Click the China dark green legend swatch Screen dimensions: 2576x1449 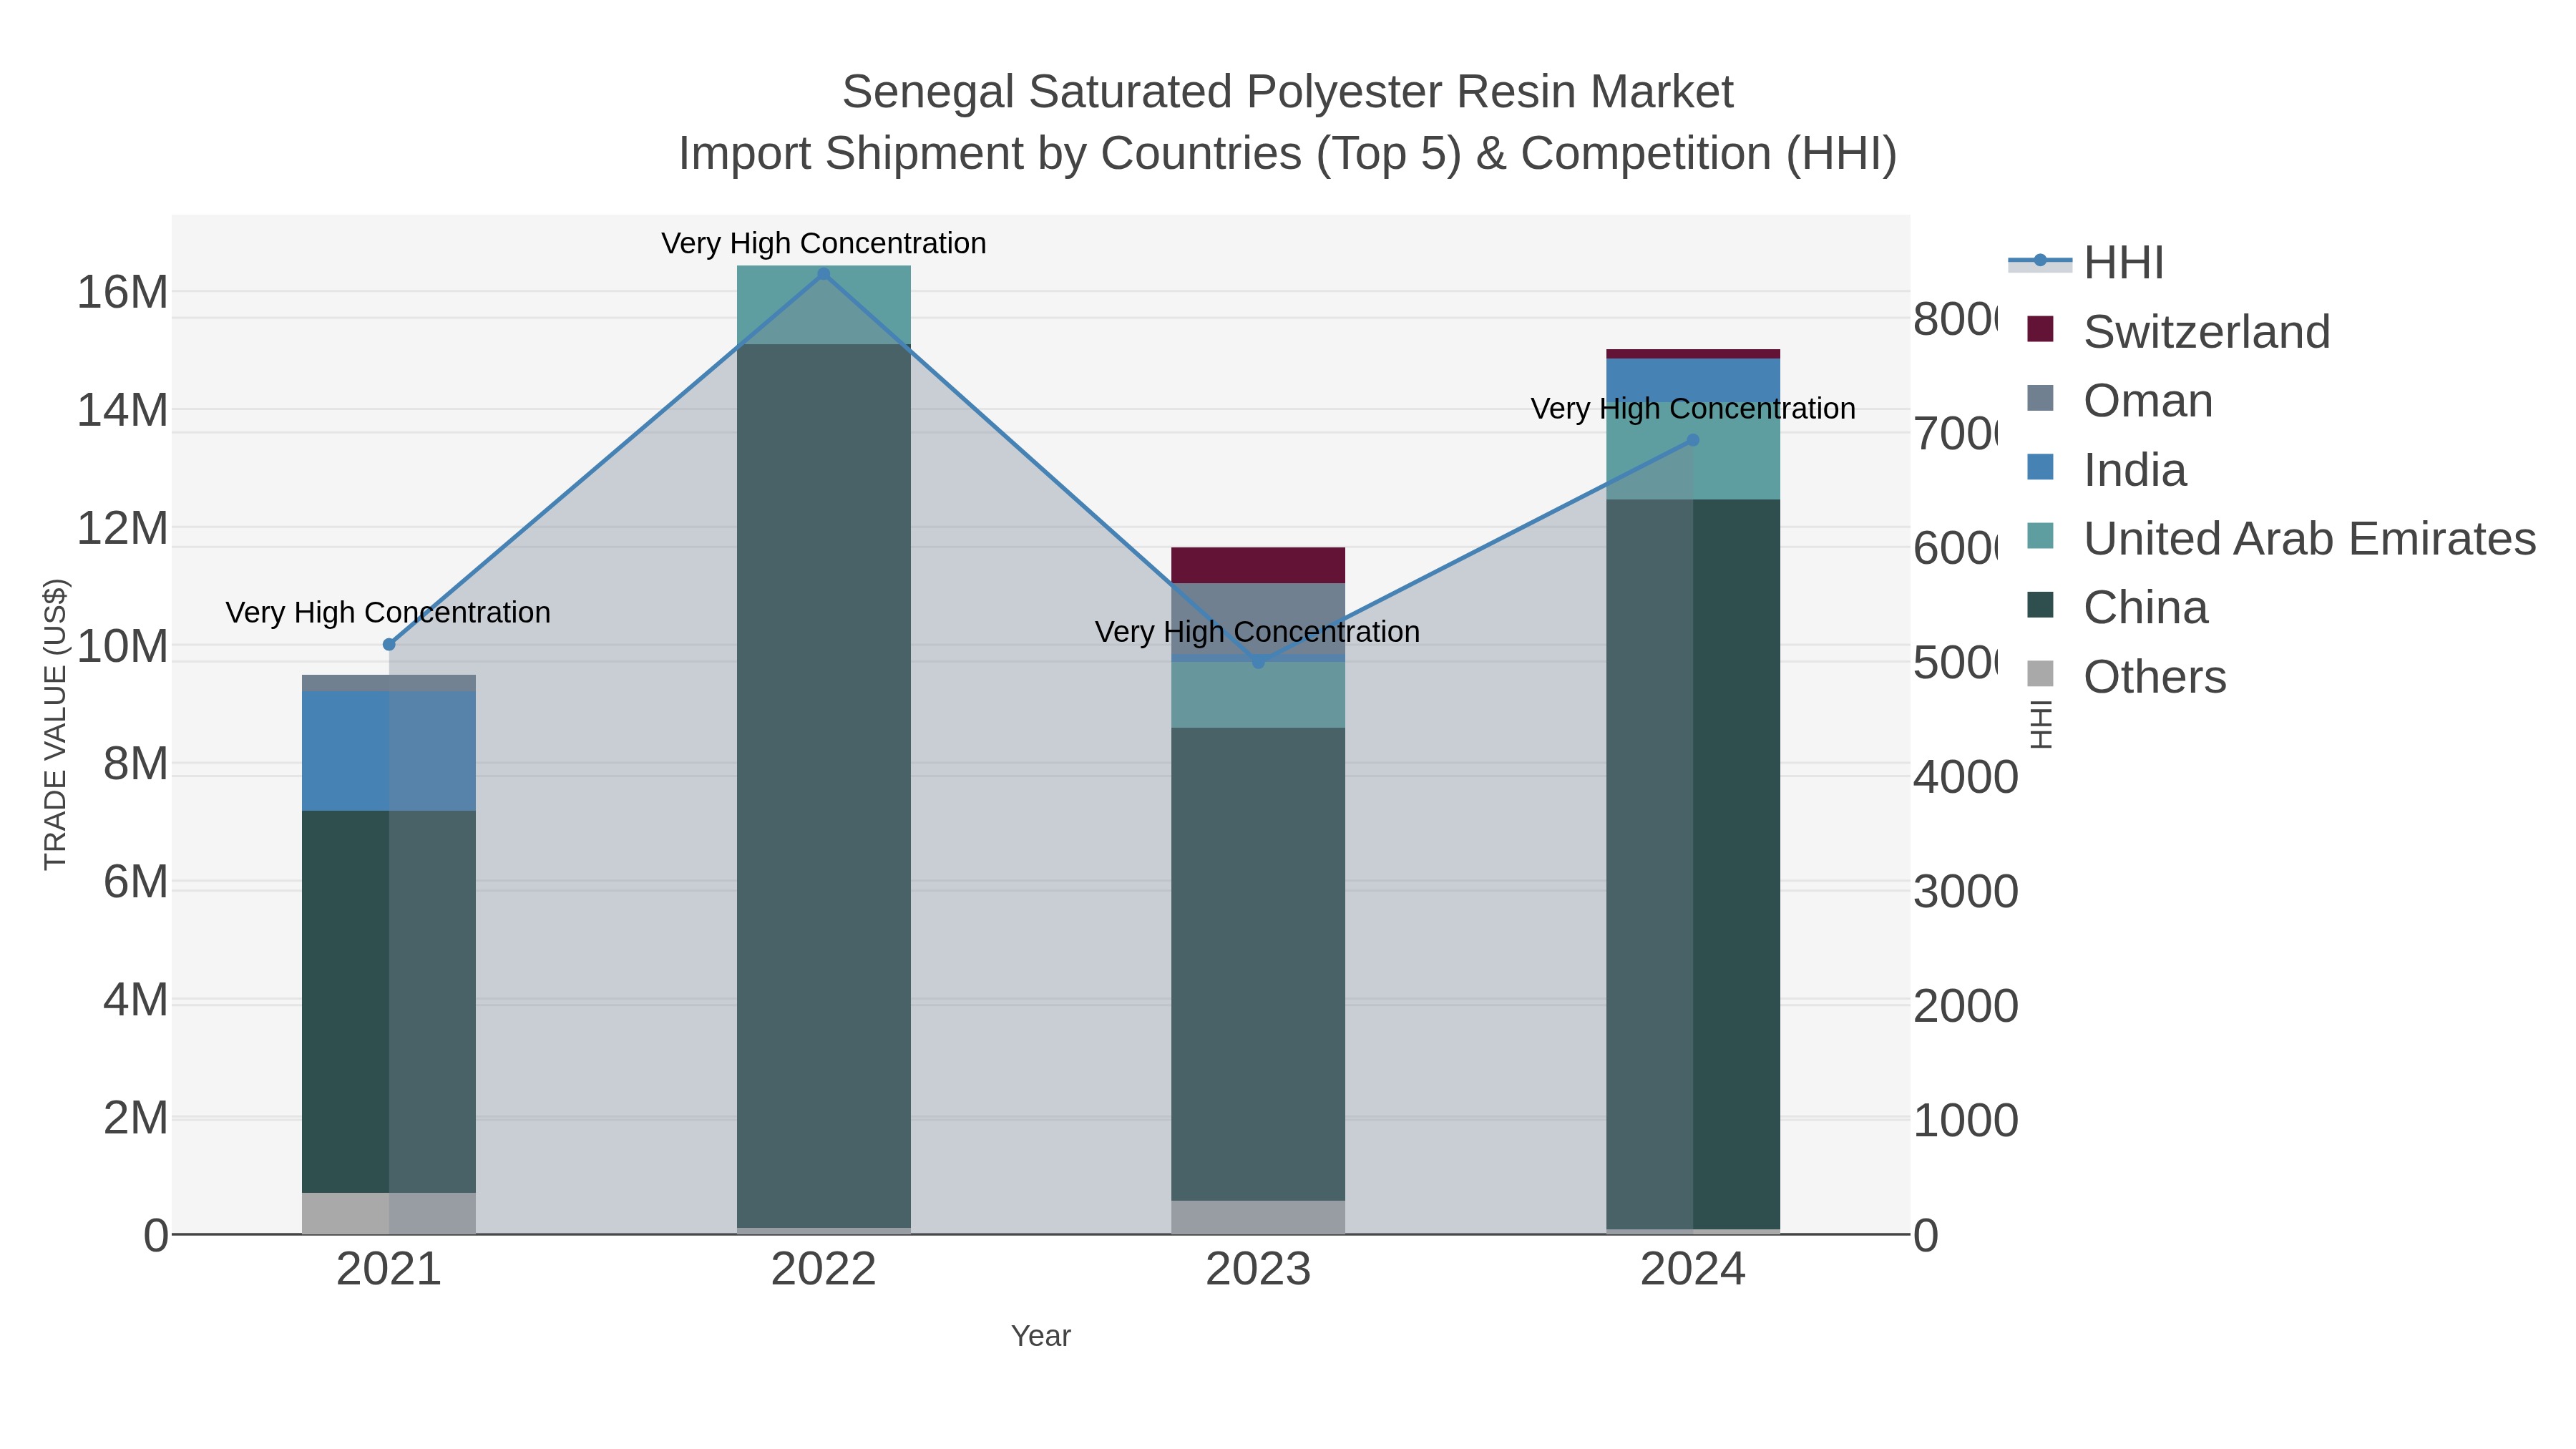(x=2040, y=605)
